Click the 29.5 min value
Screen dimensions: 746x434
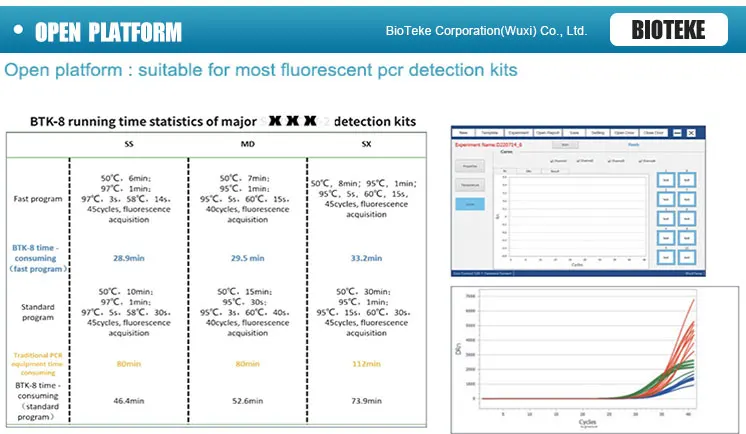tap(247, 258)
